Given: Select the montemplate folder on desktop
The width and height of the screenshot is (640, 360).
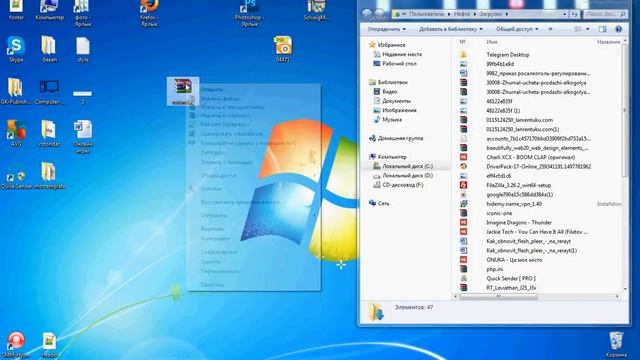Looking at the screenshot, I should (49, 176).
